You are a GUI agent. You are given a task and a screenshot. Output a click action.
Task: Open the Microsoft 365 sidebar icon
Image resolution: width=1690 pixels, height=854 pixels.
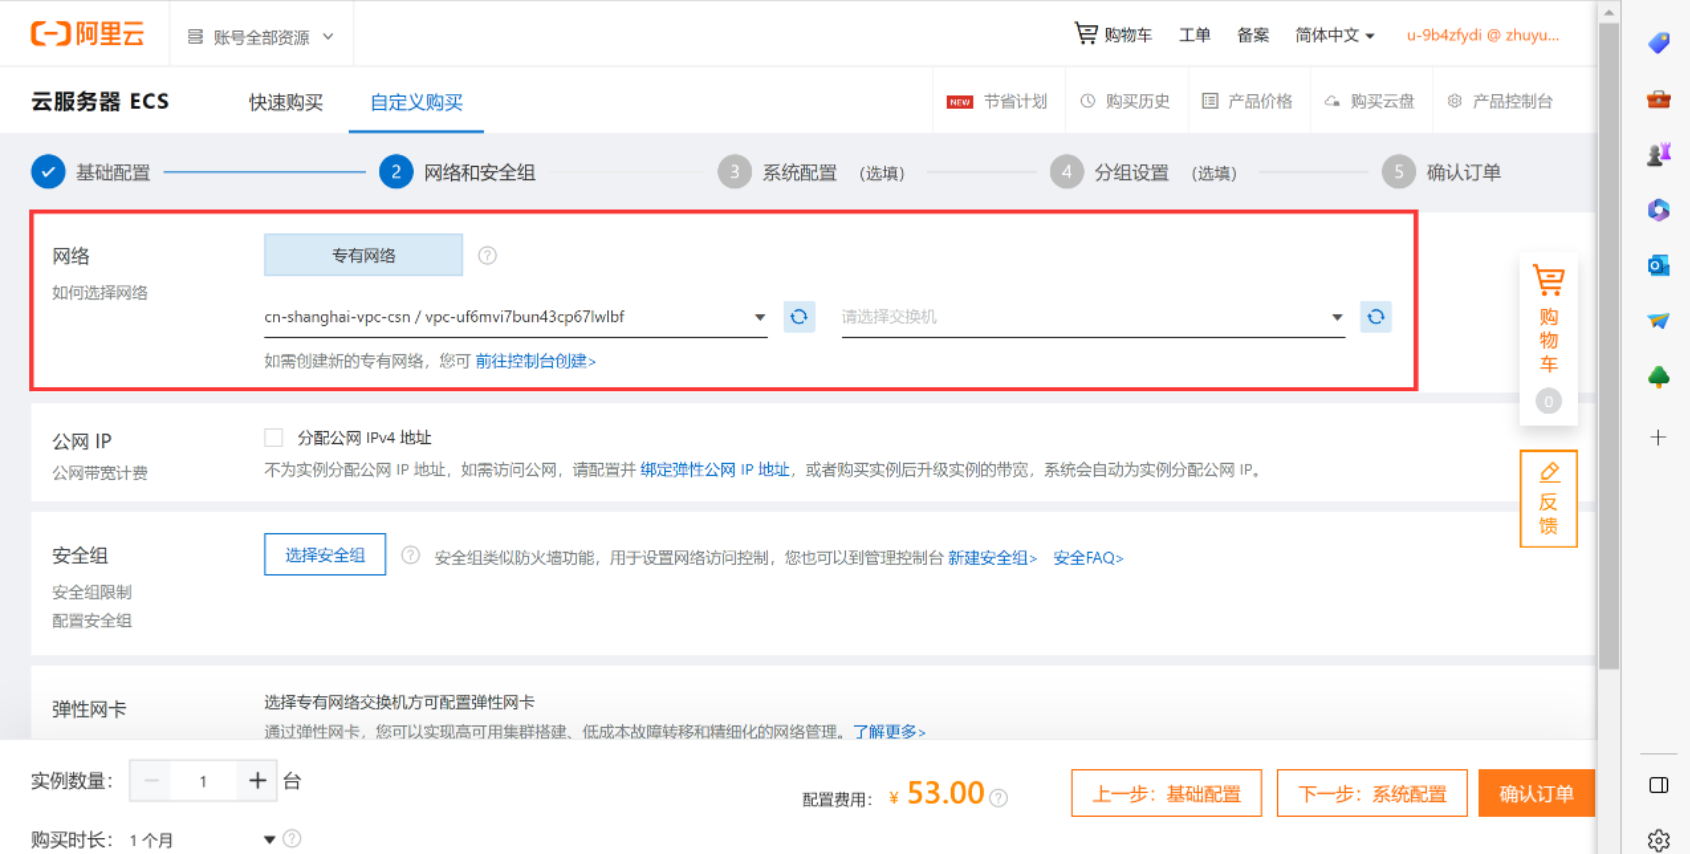coord(1659,210)
